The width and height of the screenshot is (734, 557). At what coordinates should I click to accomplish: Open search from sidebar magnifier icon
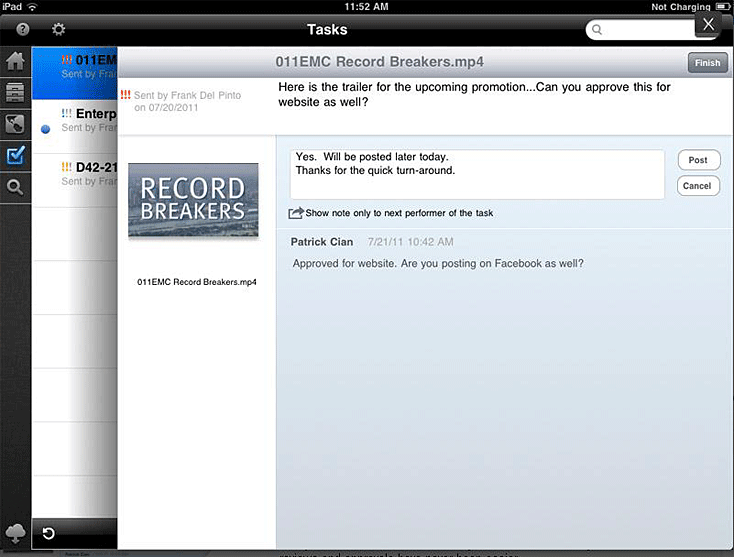tap(15, 187)
